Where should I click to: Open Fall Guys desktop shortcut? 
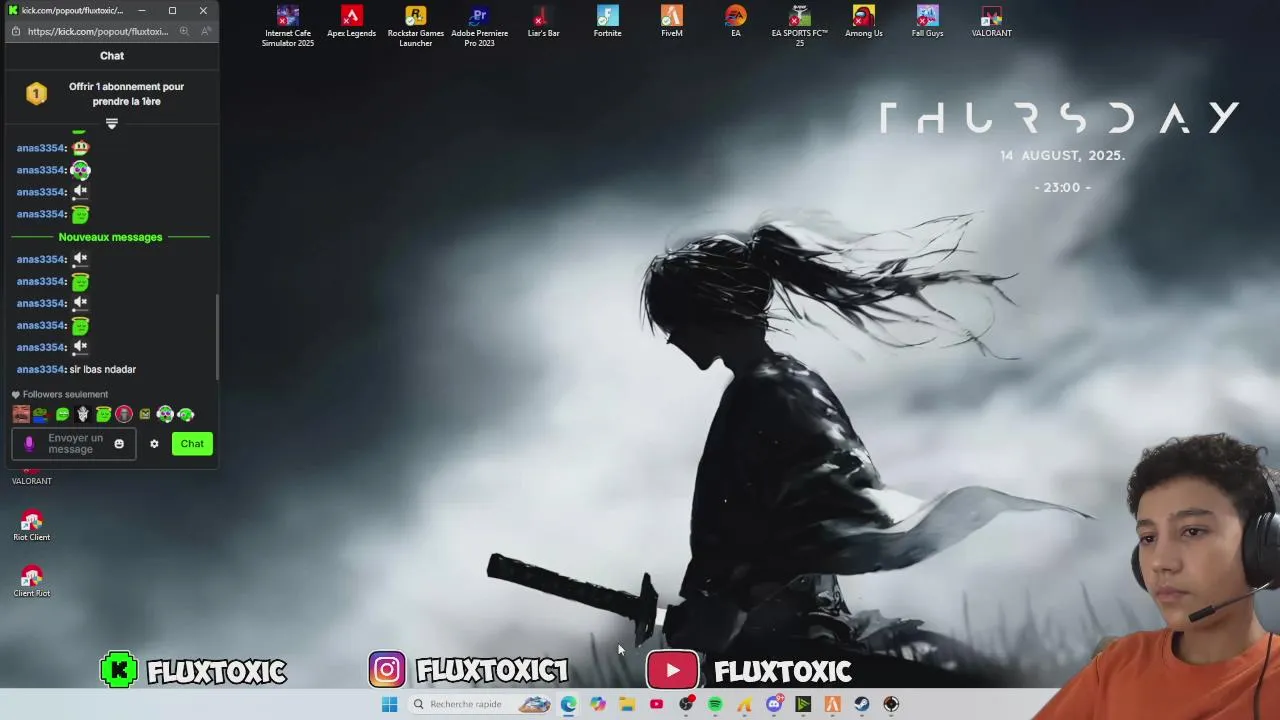927,22
